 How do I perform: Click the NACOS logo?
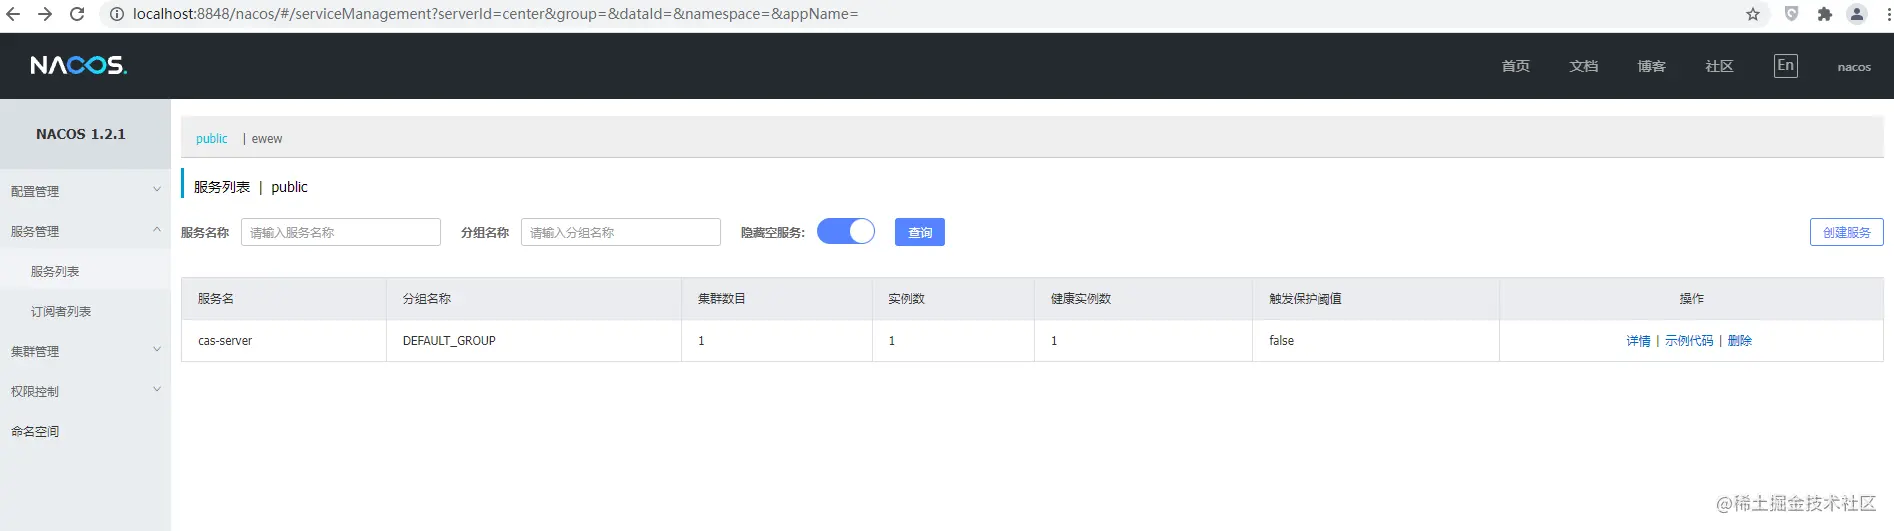78,65
